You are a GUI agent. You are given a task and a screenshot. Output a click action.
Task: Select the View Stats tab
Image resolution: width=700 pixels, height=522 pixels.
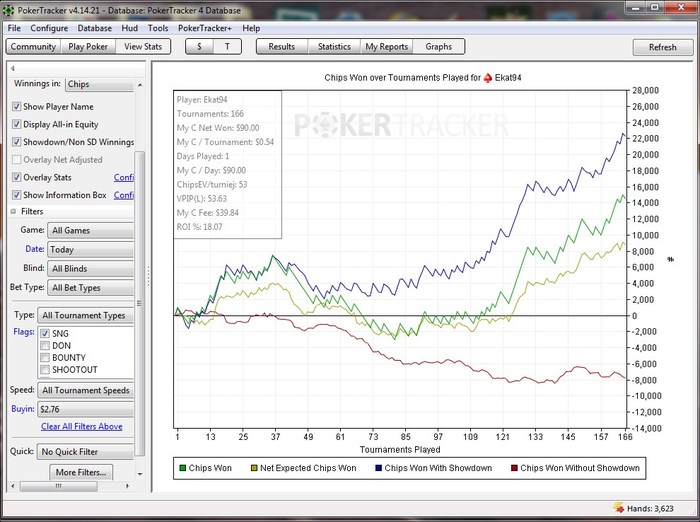point(143,46)
